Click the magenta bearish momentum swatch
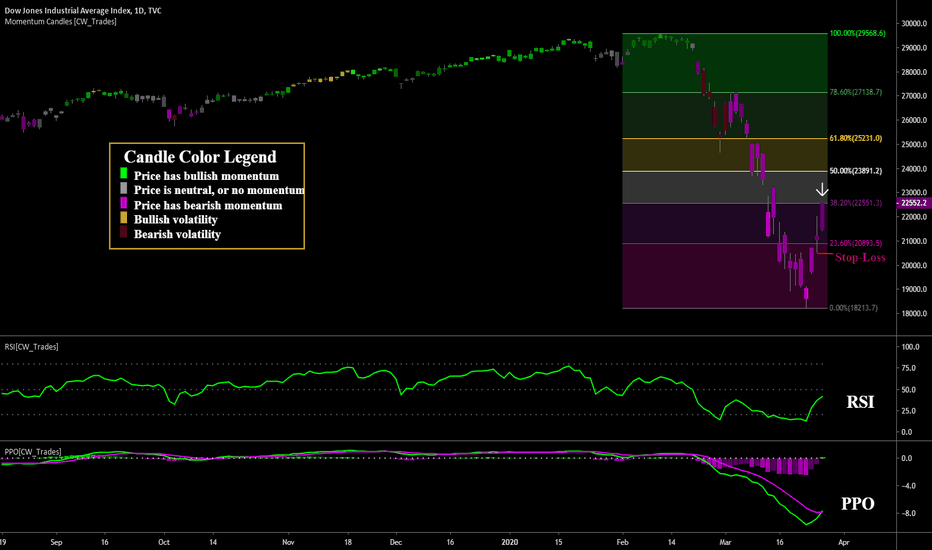Viewport: 932px width, 550px height. [x=124, y=203]
